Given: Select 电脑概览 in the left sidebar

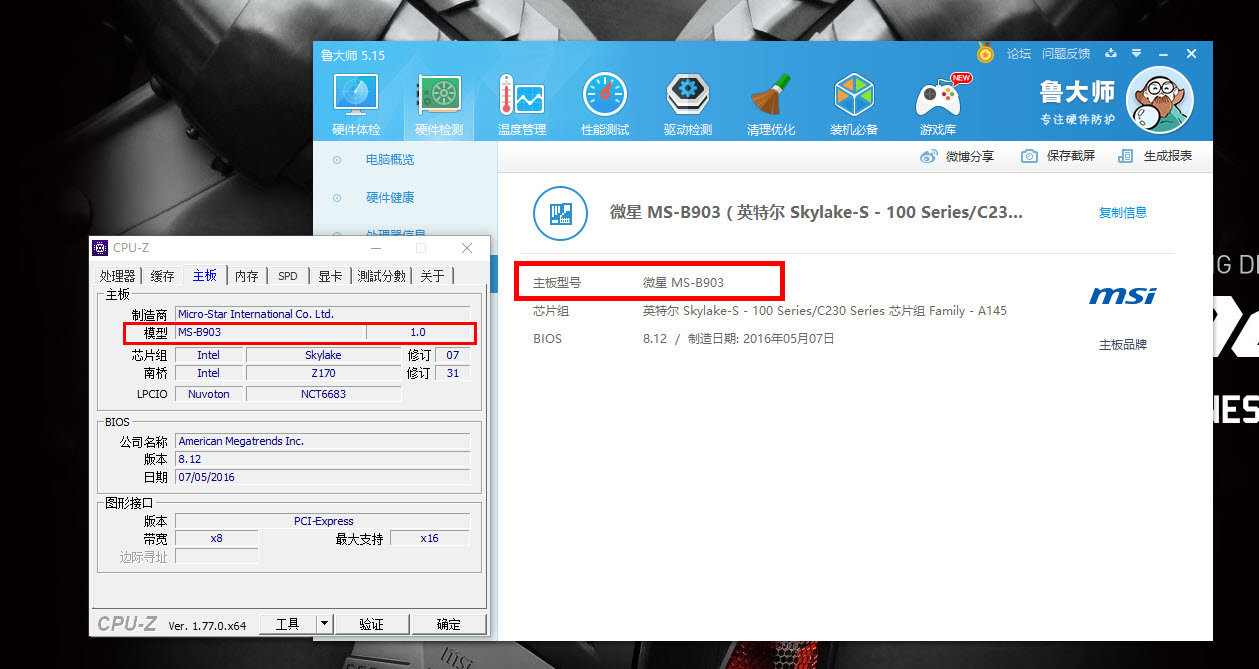Looking at the screenshot, I should click(389, 160).
